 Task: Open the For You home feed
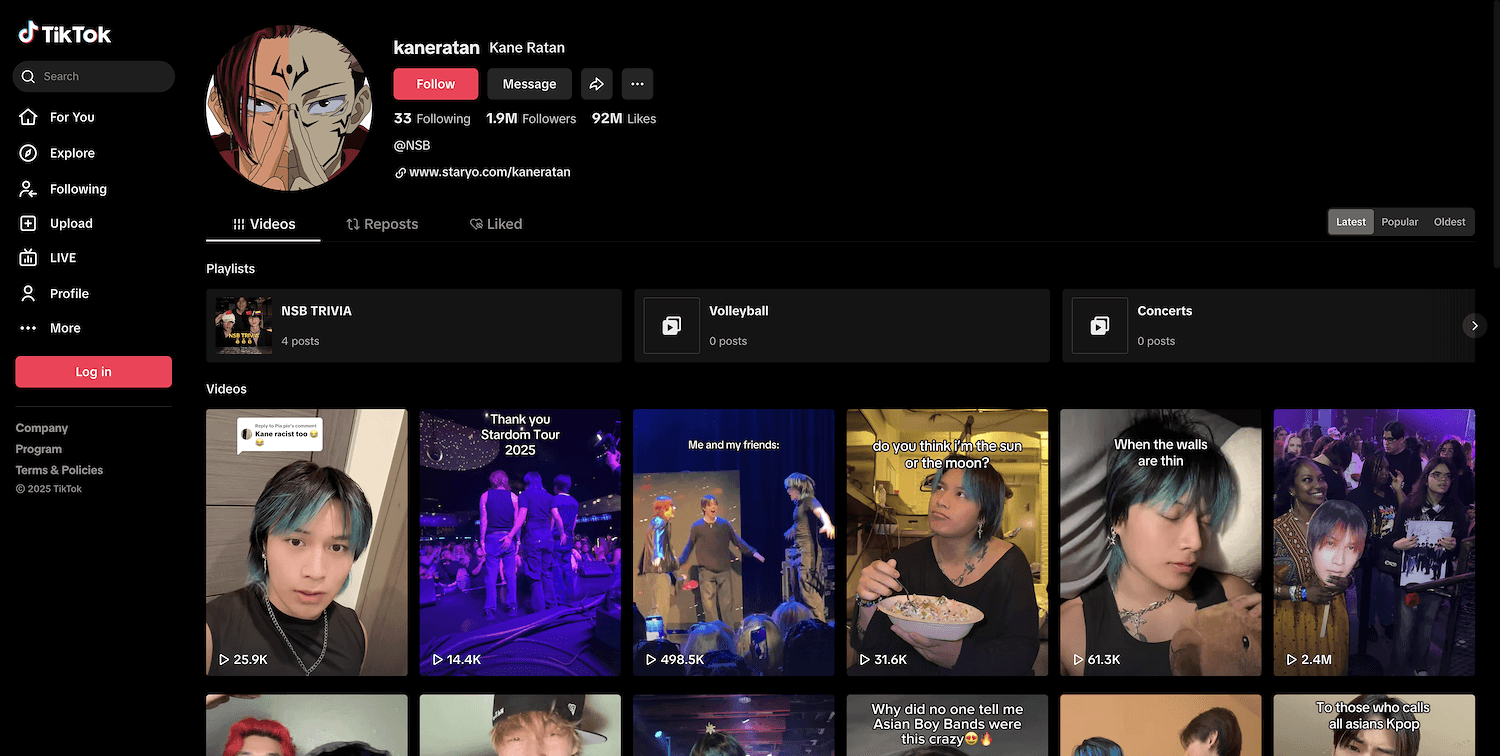click(72, 117)
